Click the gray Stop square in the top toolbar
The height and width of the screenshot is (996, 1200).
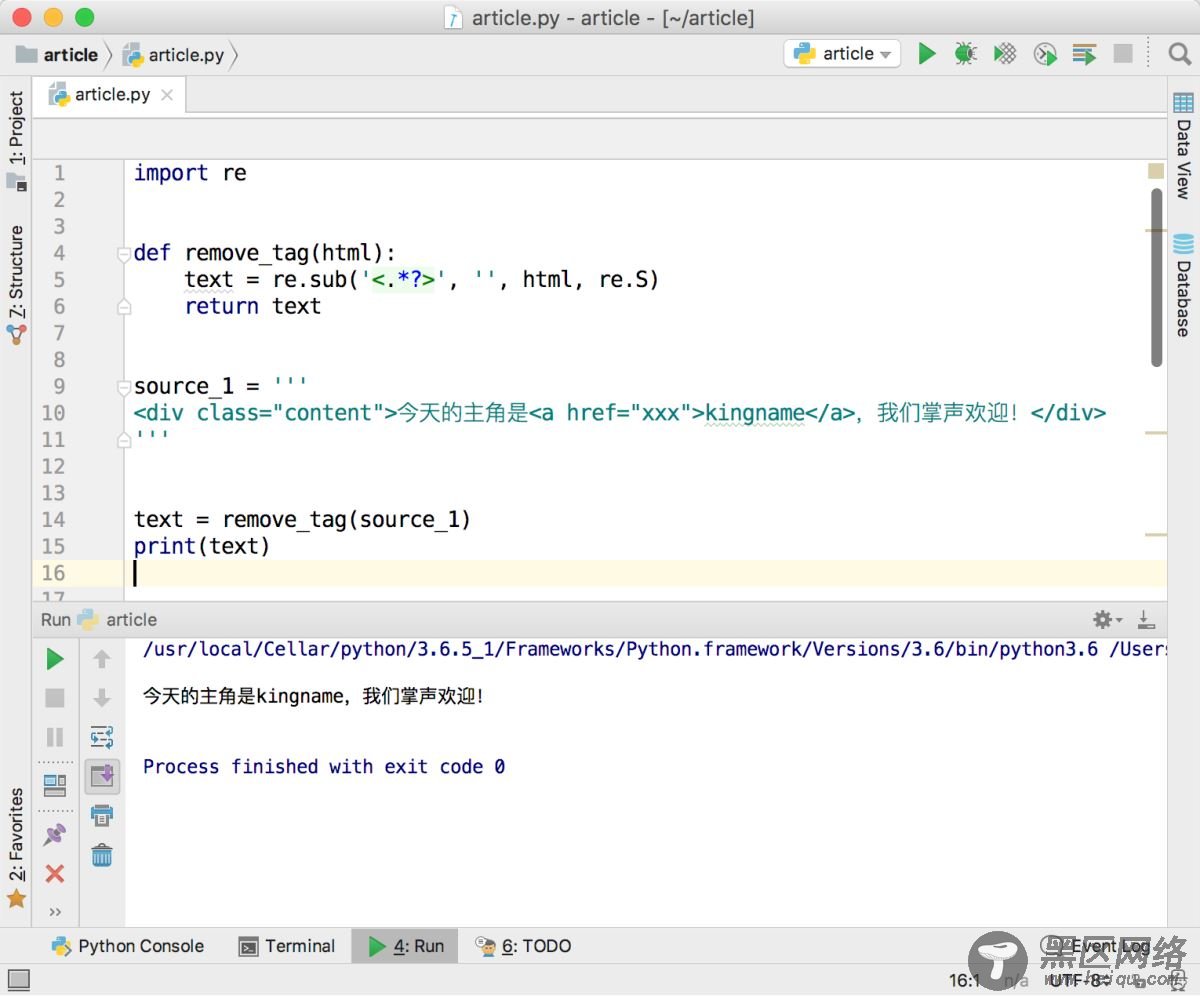click(1123, 54)
